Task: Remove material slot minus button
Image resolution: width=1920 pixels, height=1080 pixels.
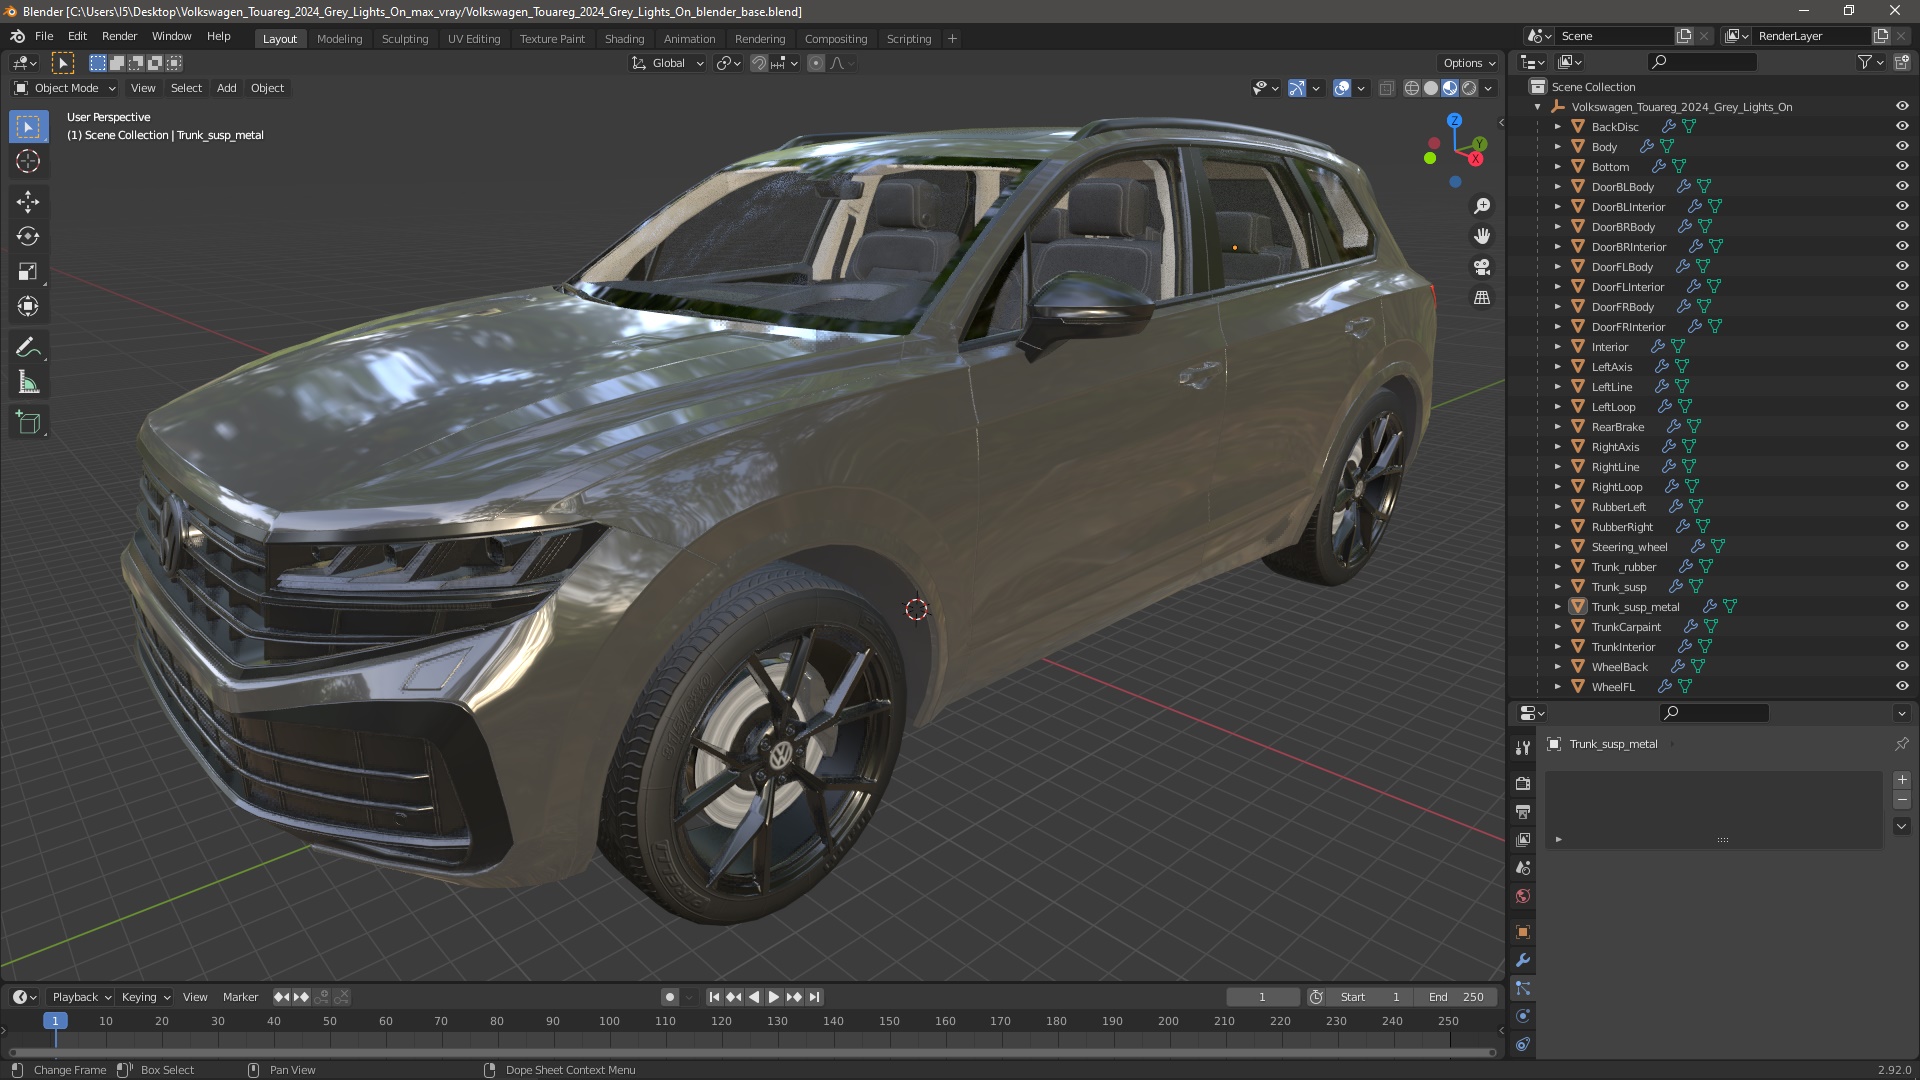Action: (x=1902, y=800)
